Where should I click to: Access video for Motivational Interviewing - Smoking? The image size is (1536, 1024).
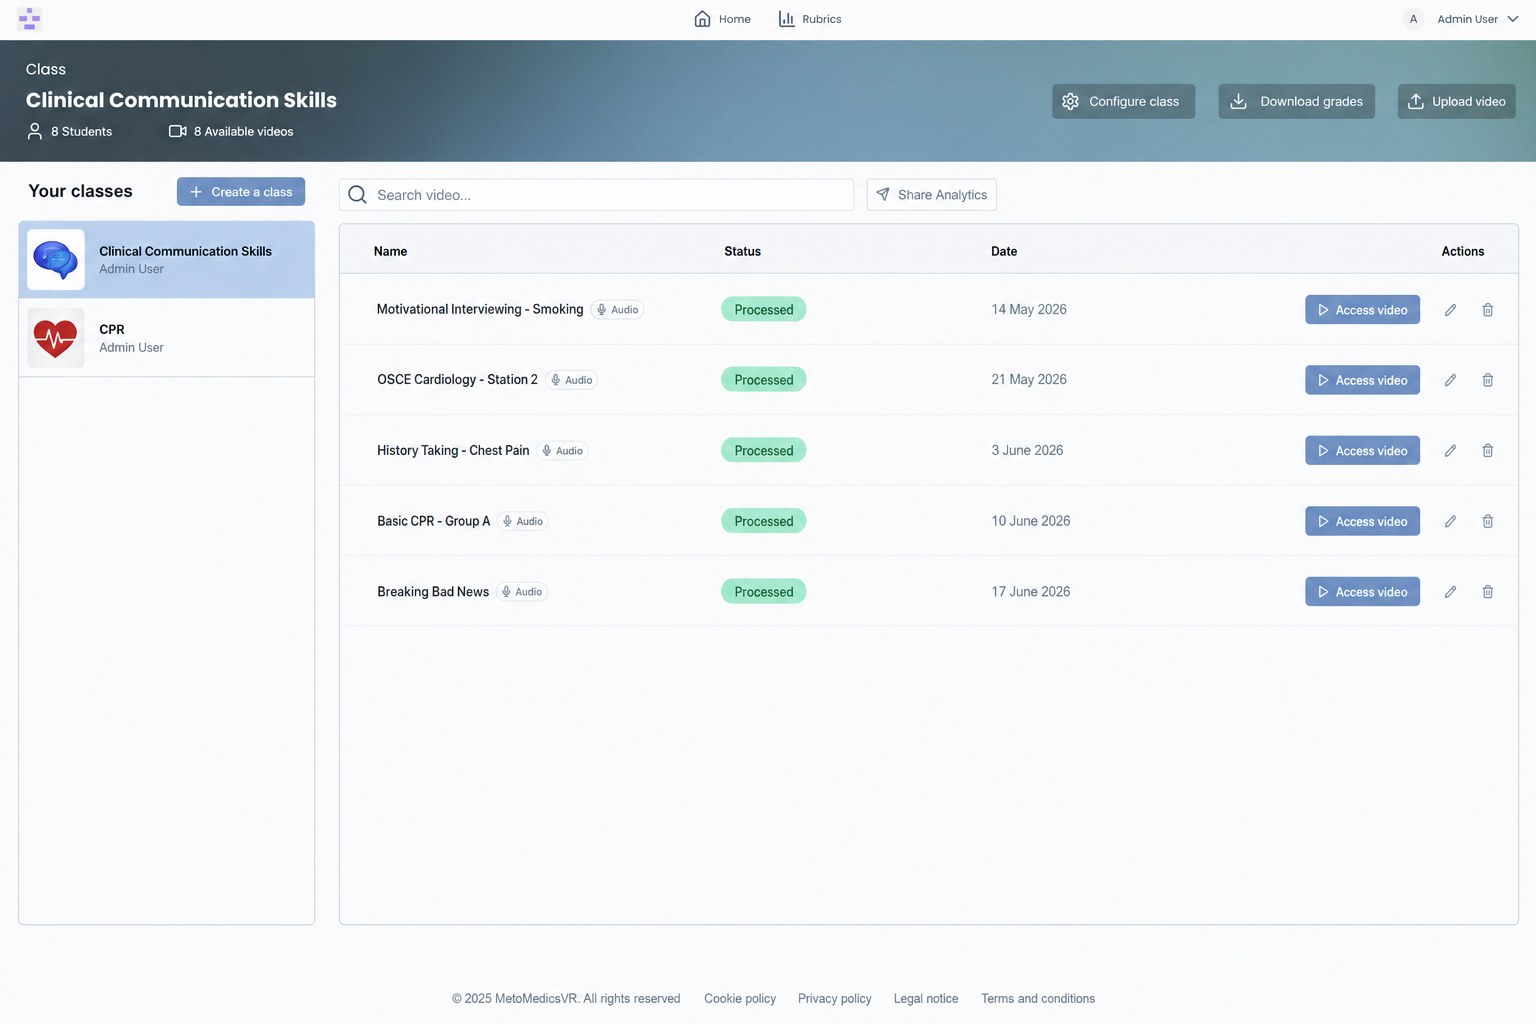pyautogui.click(x=1362, y=310)
